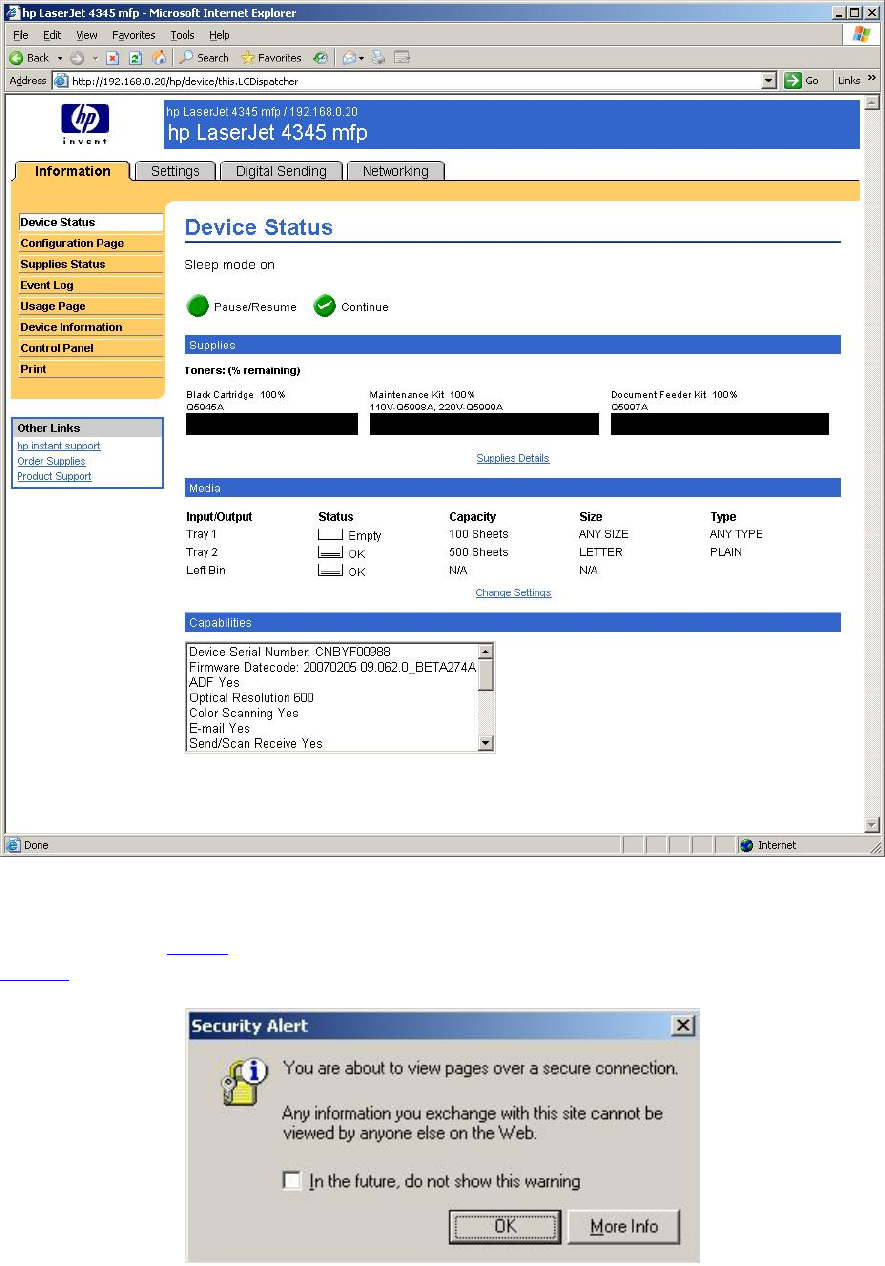Click the Tray 1 Empty status icon

(x=330, y=535)
